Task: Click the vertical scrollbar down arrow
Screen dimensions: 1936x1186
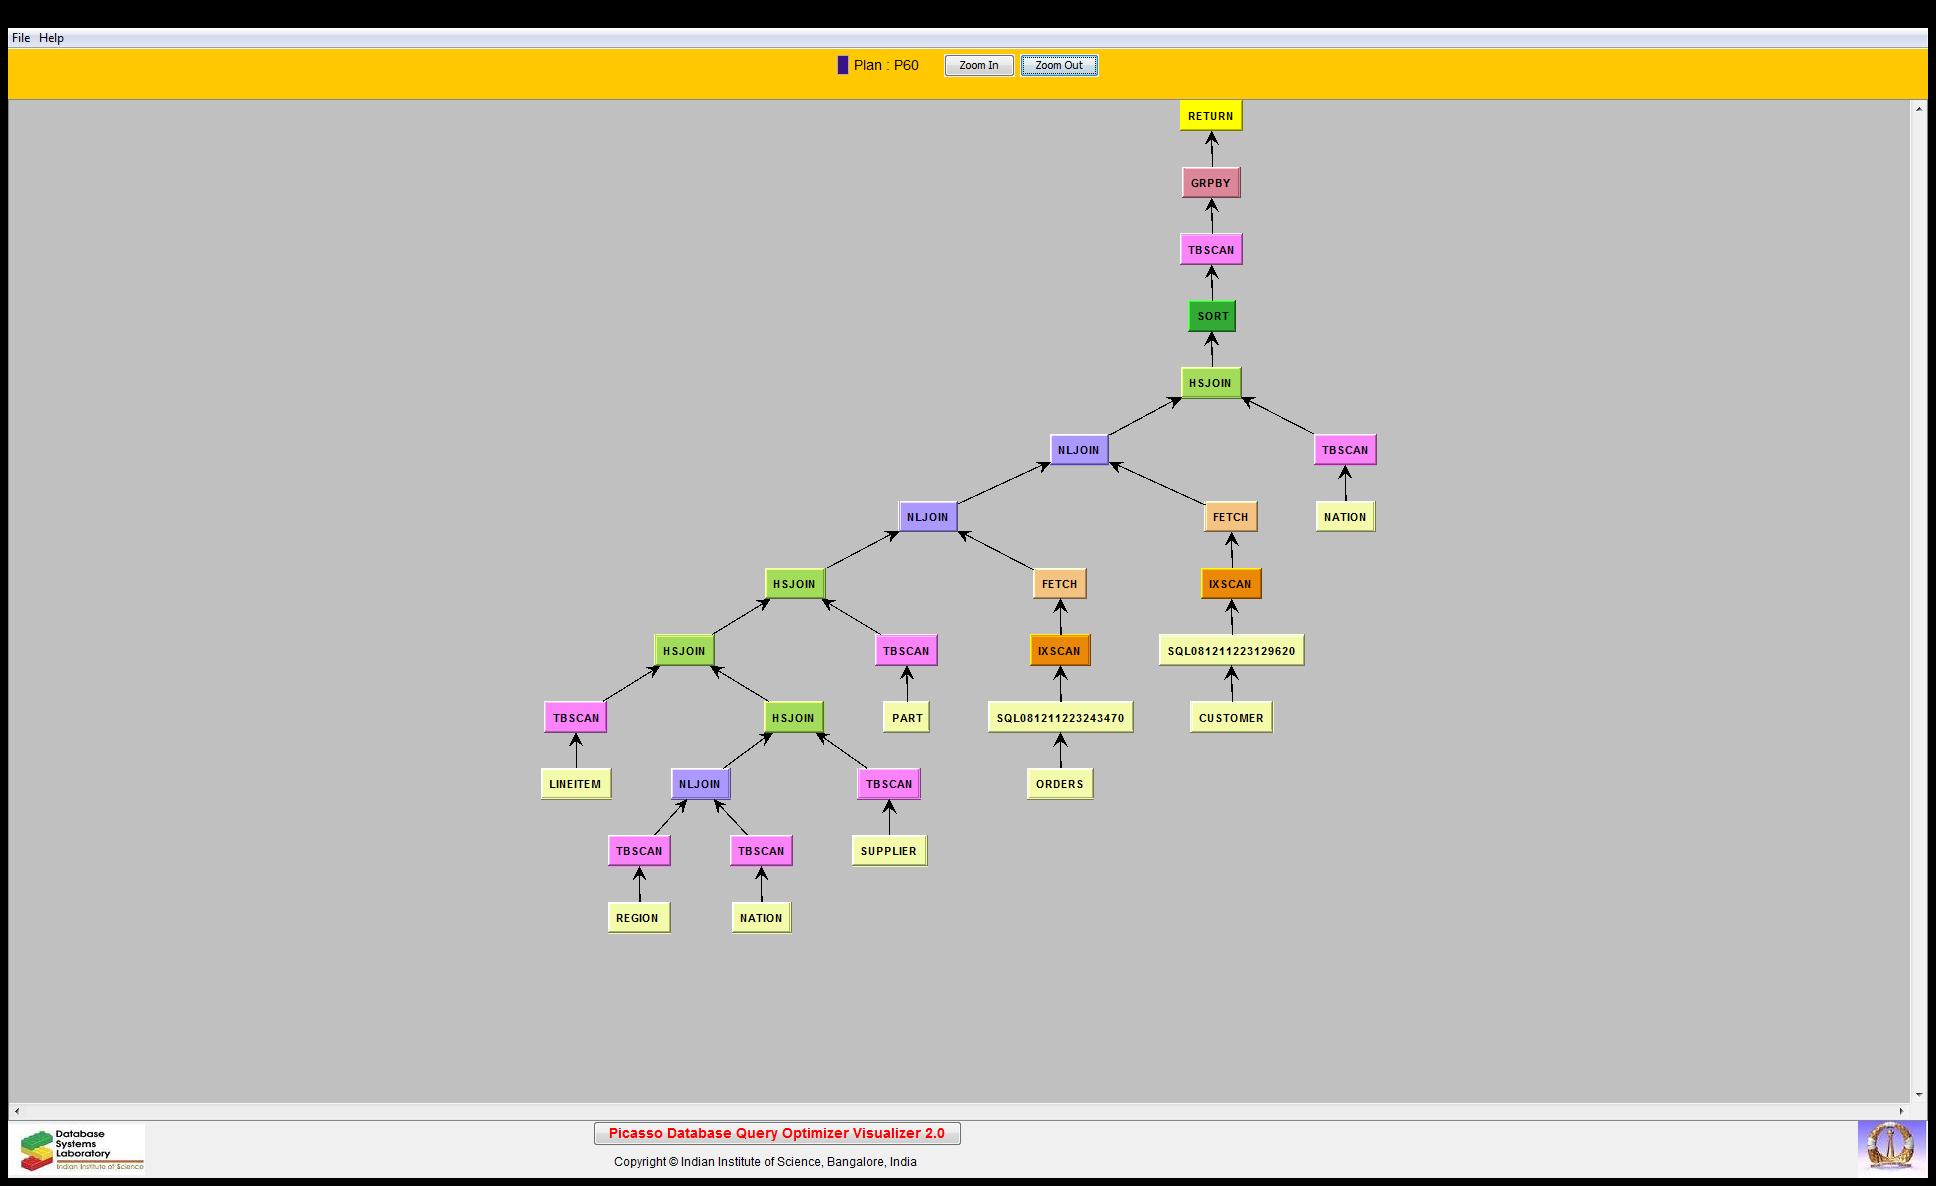Action: (1918, 1095)
